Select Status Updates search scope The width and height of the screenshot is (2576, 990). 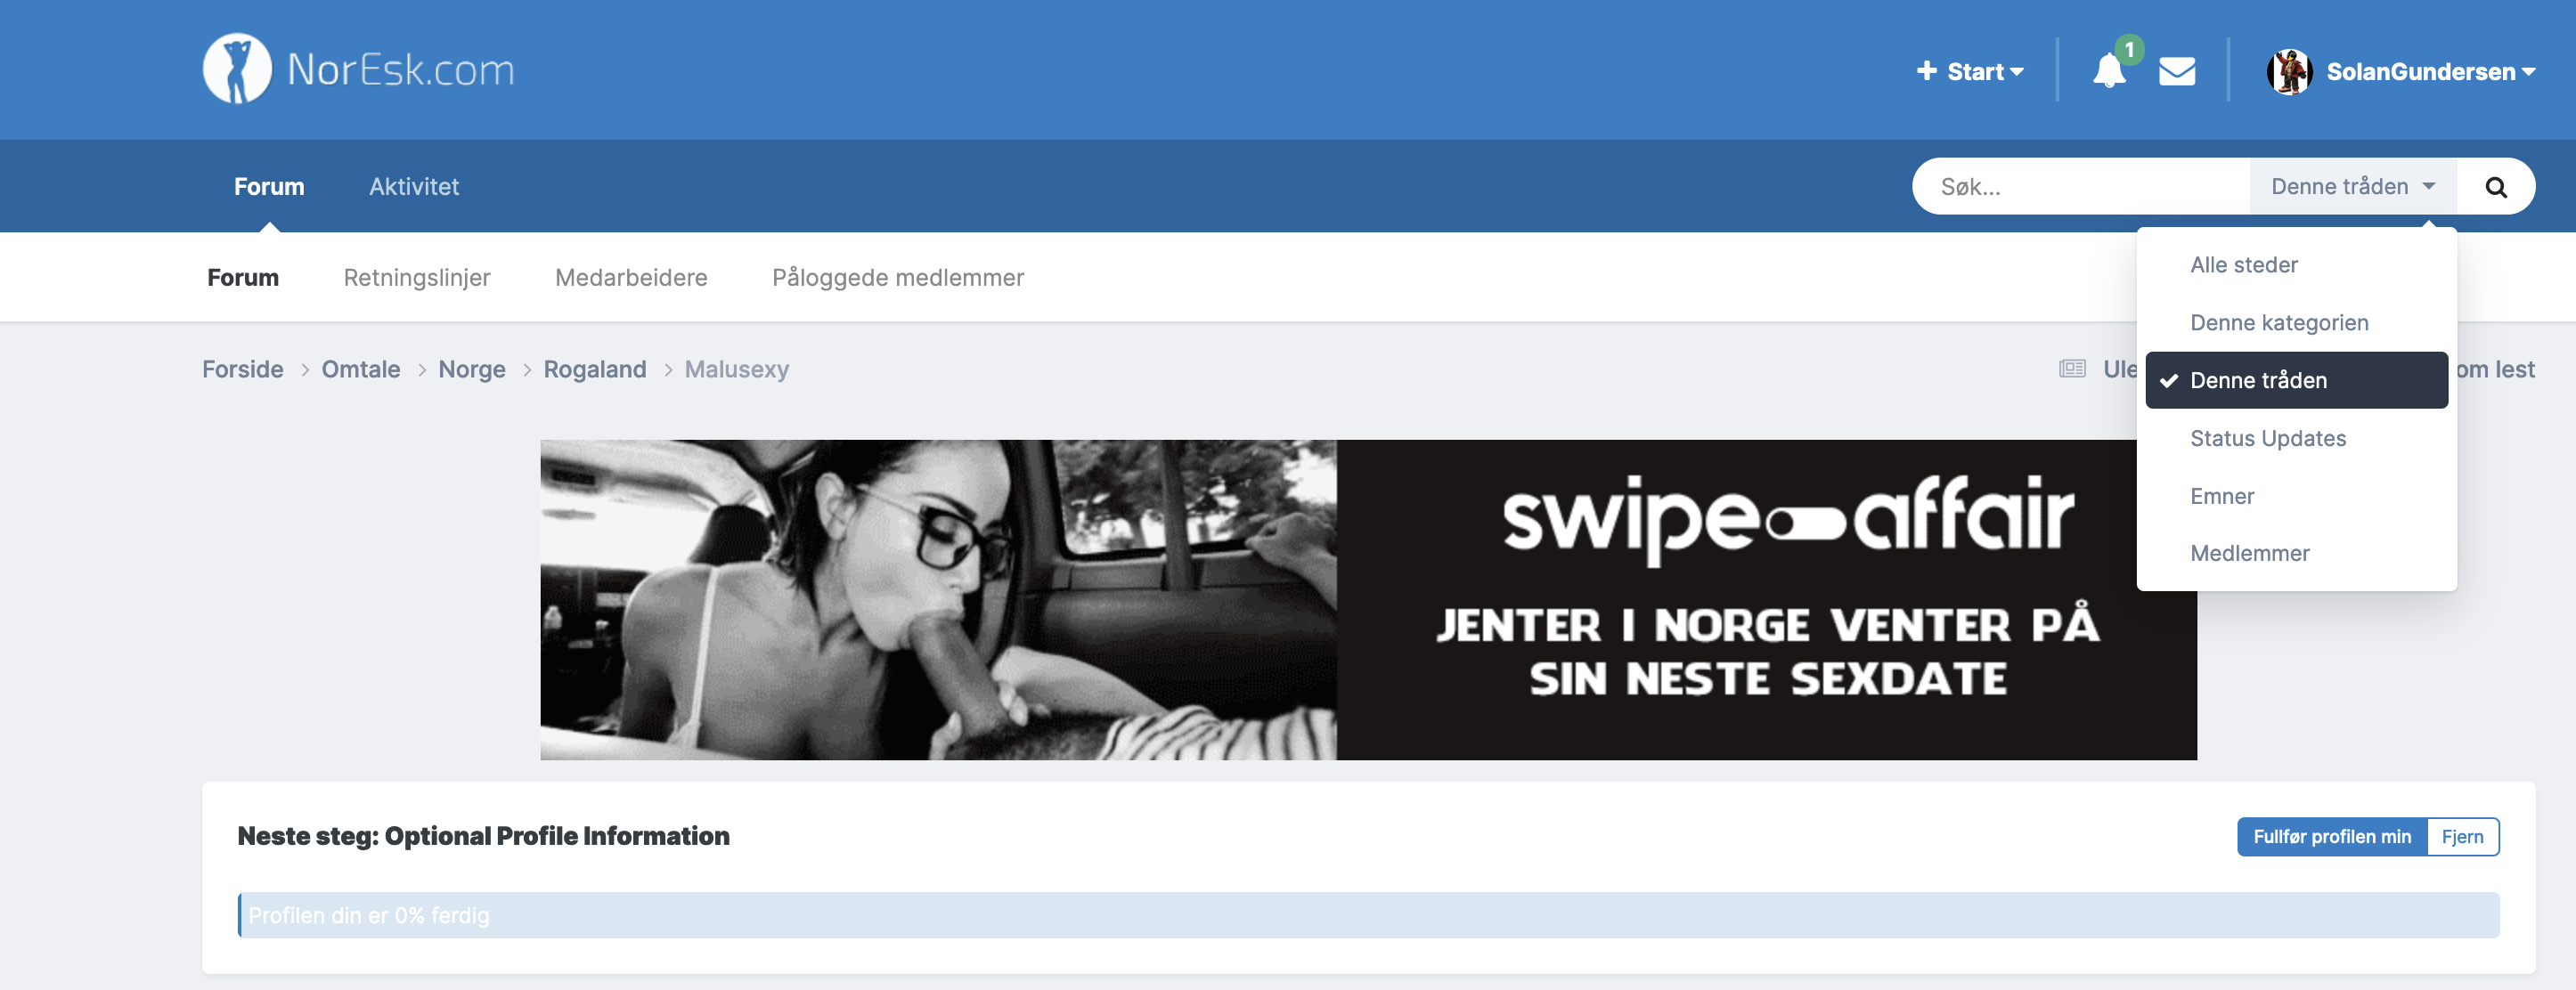2296,438
